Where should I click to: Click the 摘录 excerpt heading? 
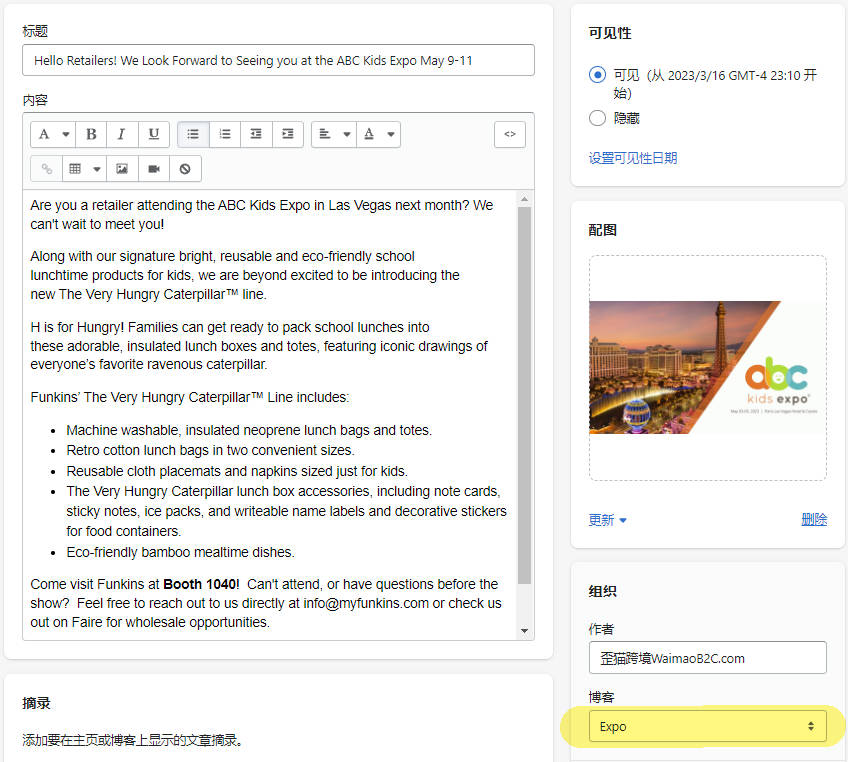(x=36, y=703)
